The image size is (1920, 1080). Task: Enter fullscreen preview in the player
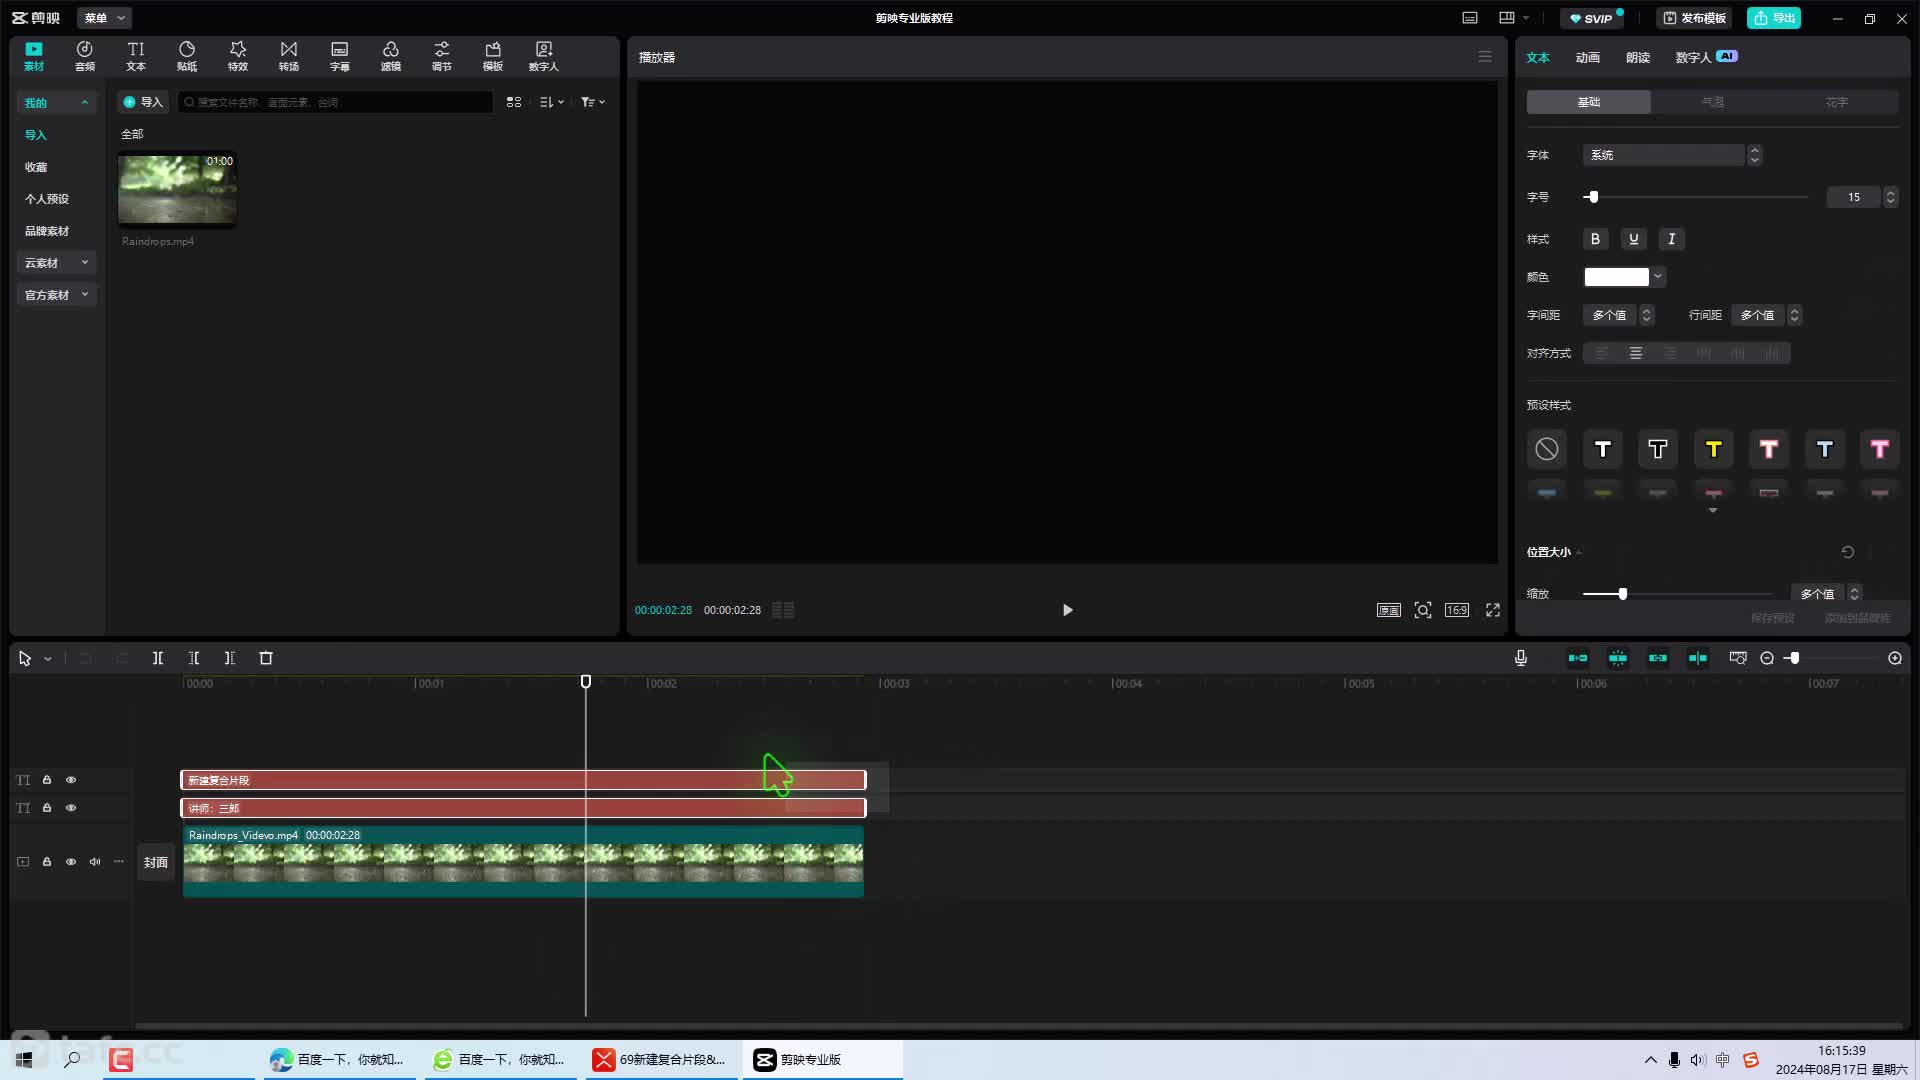tap(1493, 610)
